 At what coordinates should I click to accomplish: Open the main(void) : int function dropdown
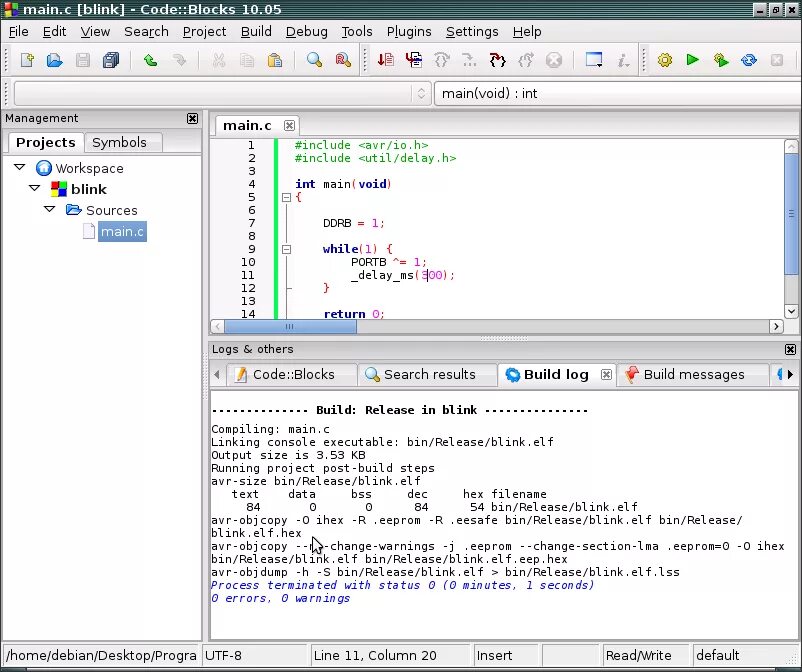click(617, 94)
